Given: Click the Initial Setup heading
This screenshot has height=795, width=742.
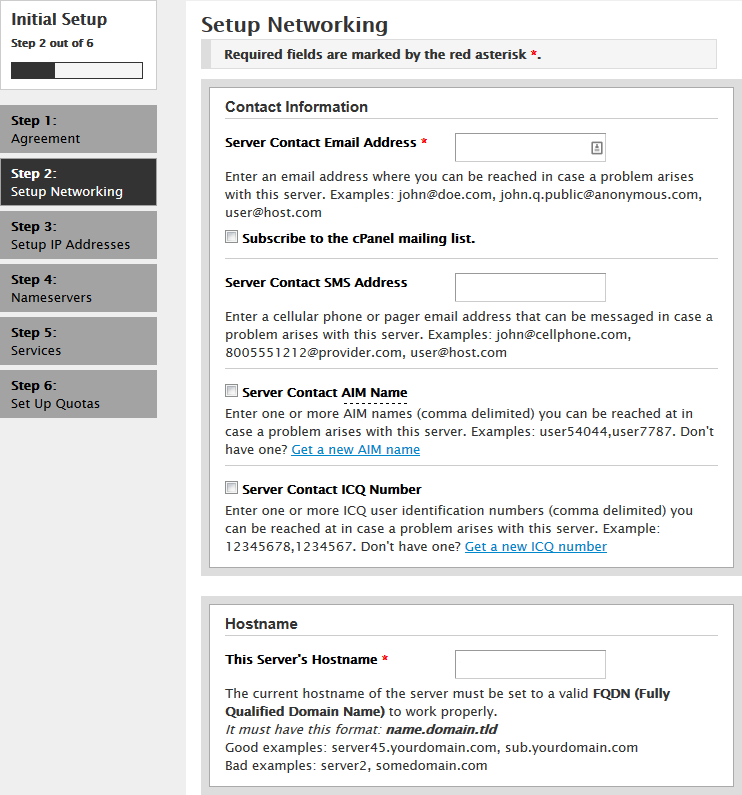Looking at the screenshot, I should pyautogui.click(x=59, y=19).
